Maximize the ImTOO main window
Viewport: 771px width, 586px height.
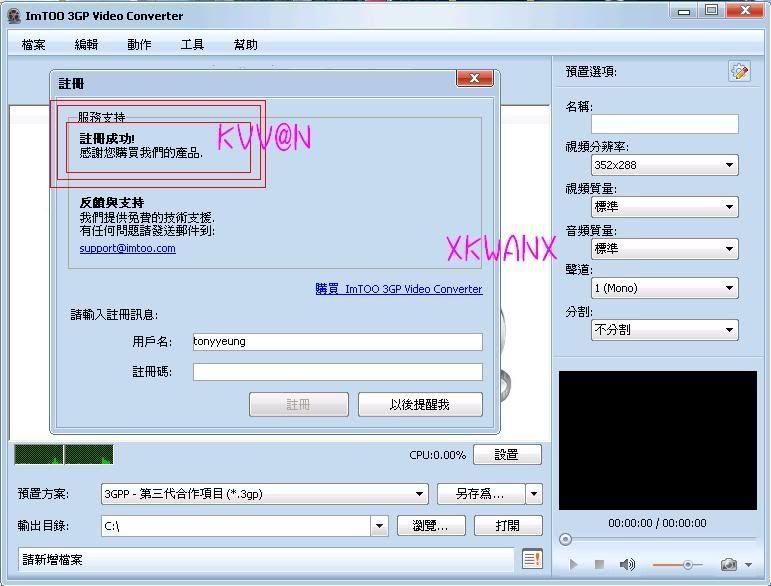coord(711,10)
